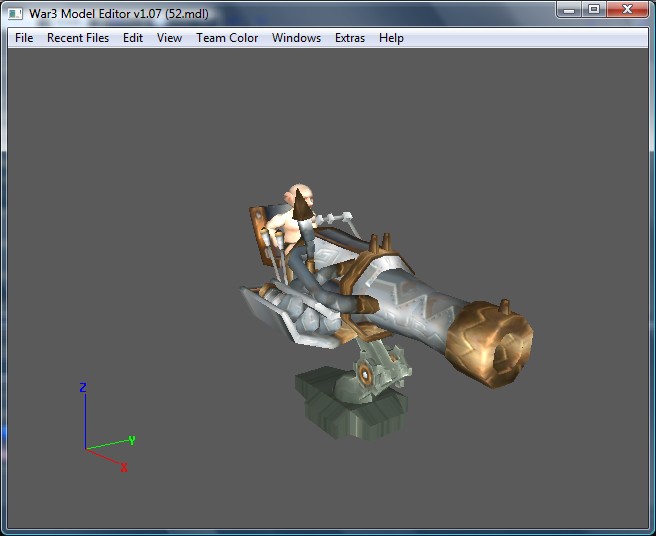Click the War3 Model Editor title bar icon

[x=15, y=14]
